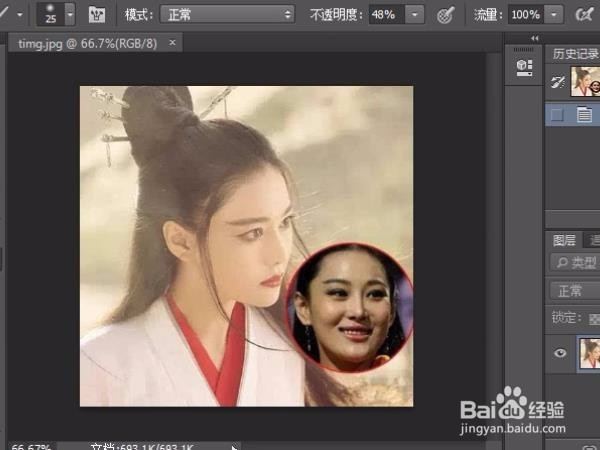Select the layer thumbnail in Layers panel
The image size is (600, 450).
pos(589,354)
